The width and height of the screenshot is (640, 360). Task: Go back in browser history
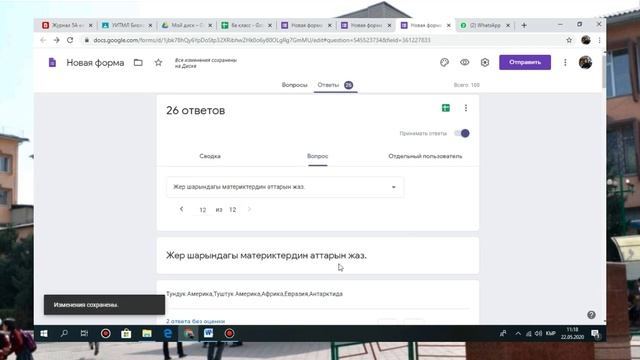pyautogui.click(x=43, y=40)
